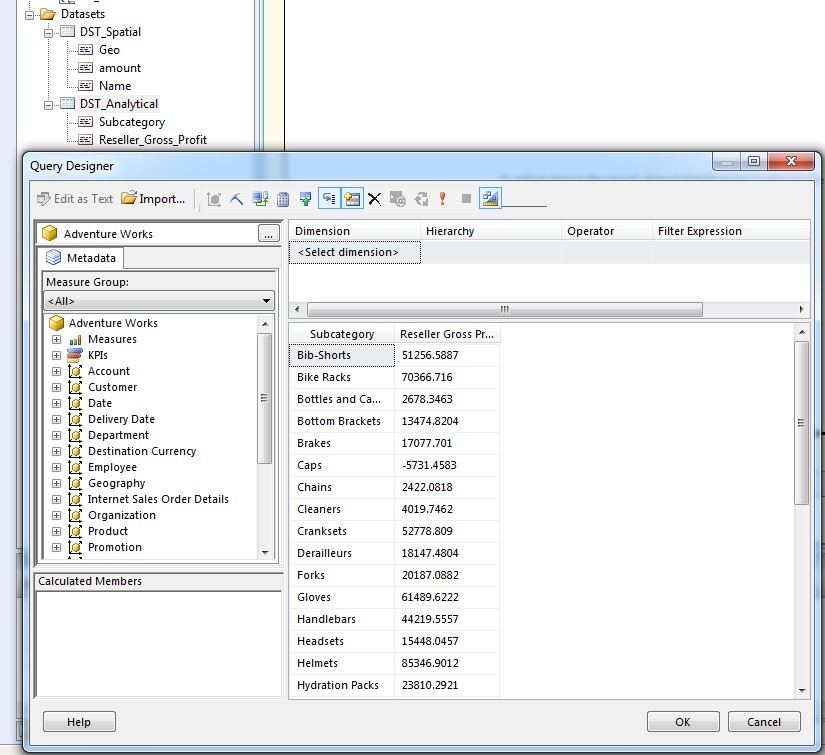Collapse the Datasets folder in Report Data

coord(29,15)
